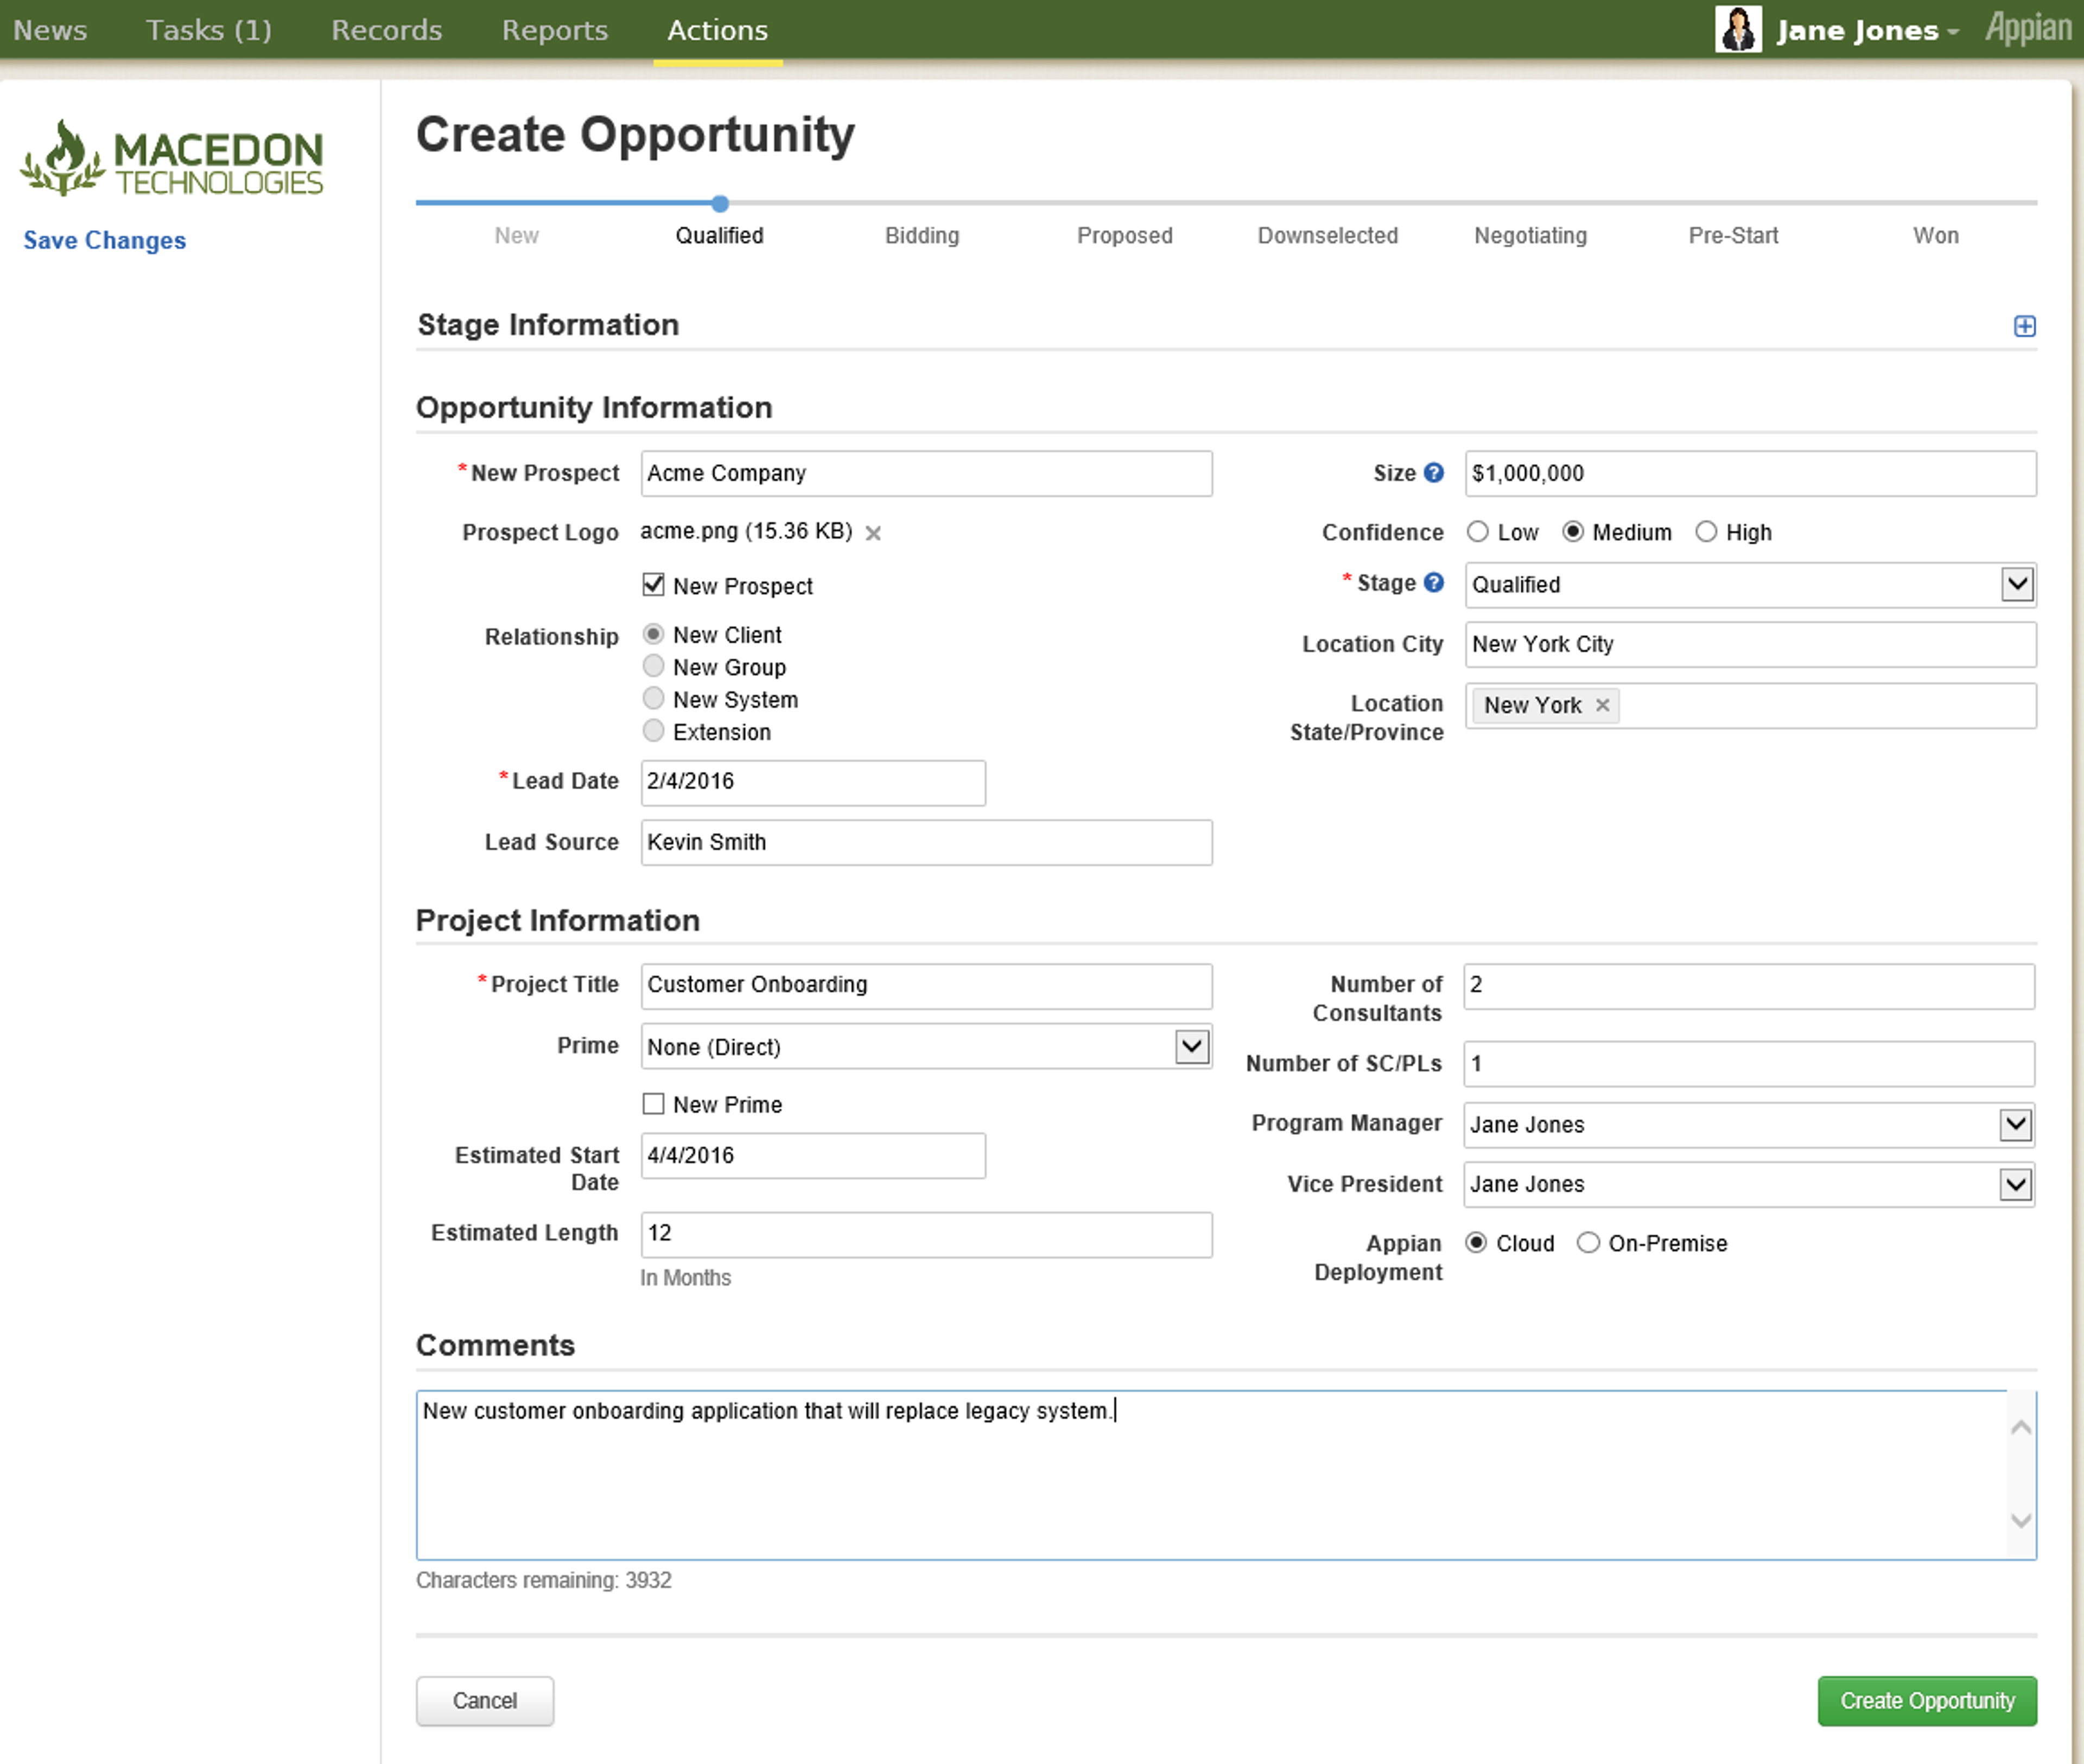
Task: Click the Qualified milestone marker dot
Action: pyautogui.click(x=720, y=204)
